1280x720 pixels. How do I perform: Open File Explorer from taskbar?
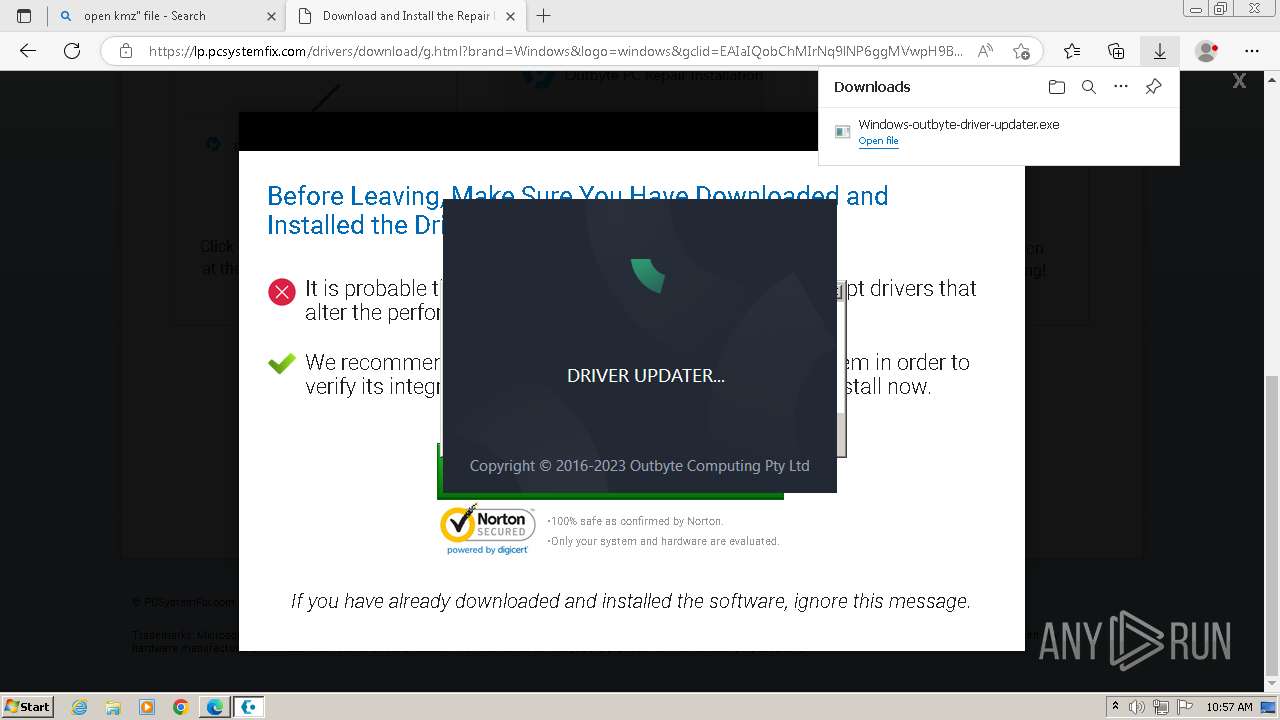(113, 707)
